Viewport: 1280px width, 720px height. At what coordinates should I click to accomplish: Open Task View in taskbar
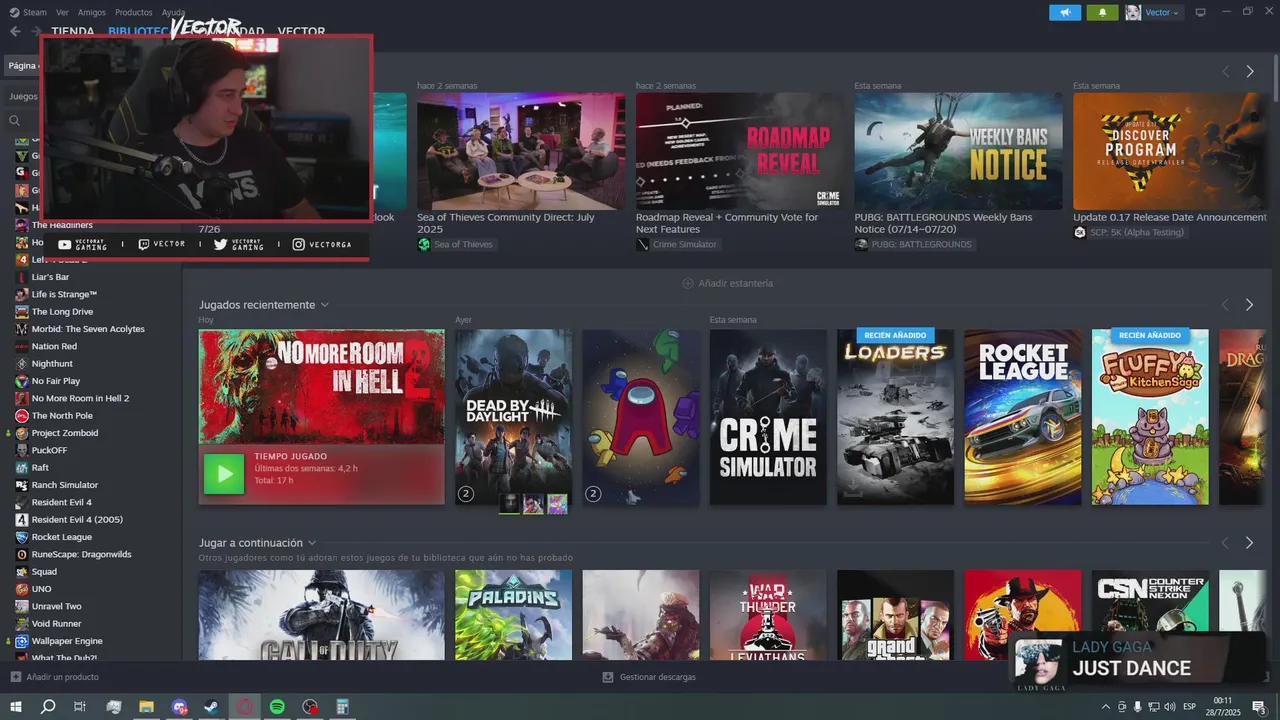point(80,707)
